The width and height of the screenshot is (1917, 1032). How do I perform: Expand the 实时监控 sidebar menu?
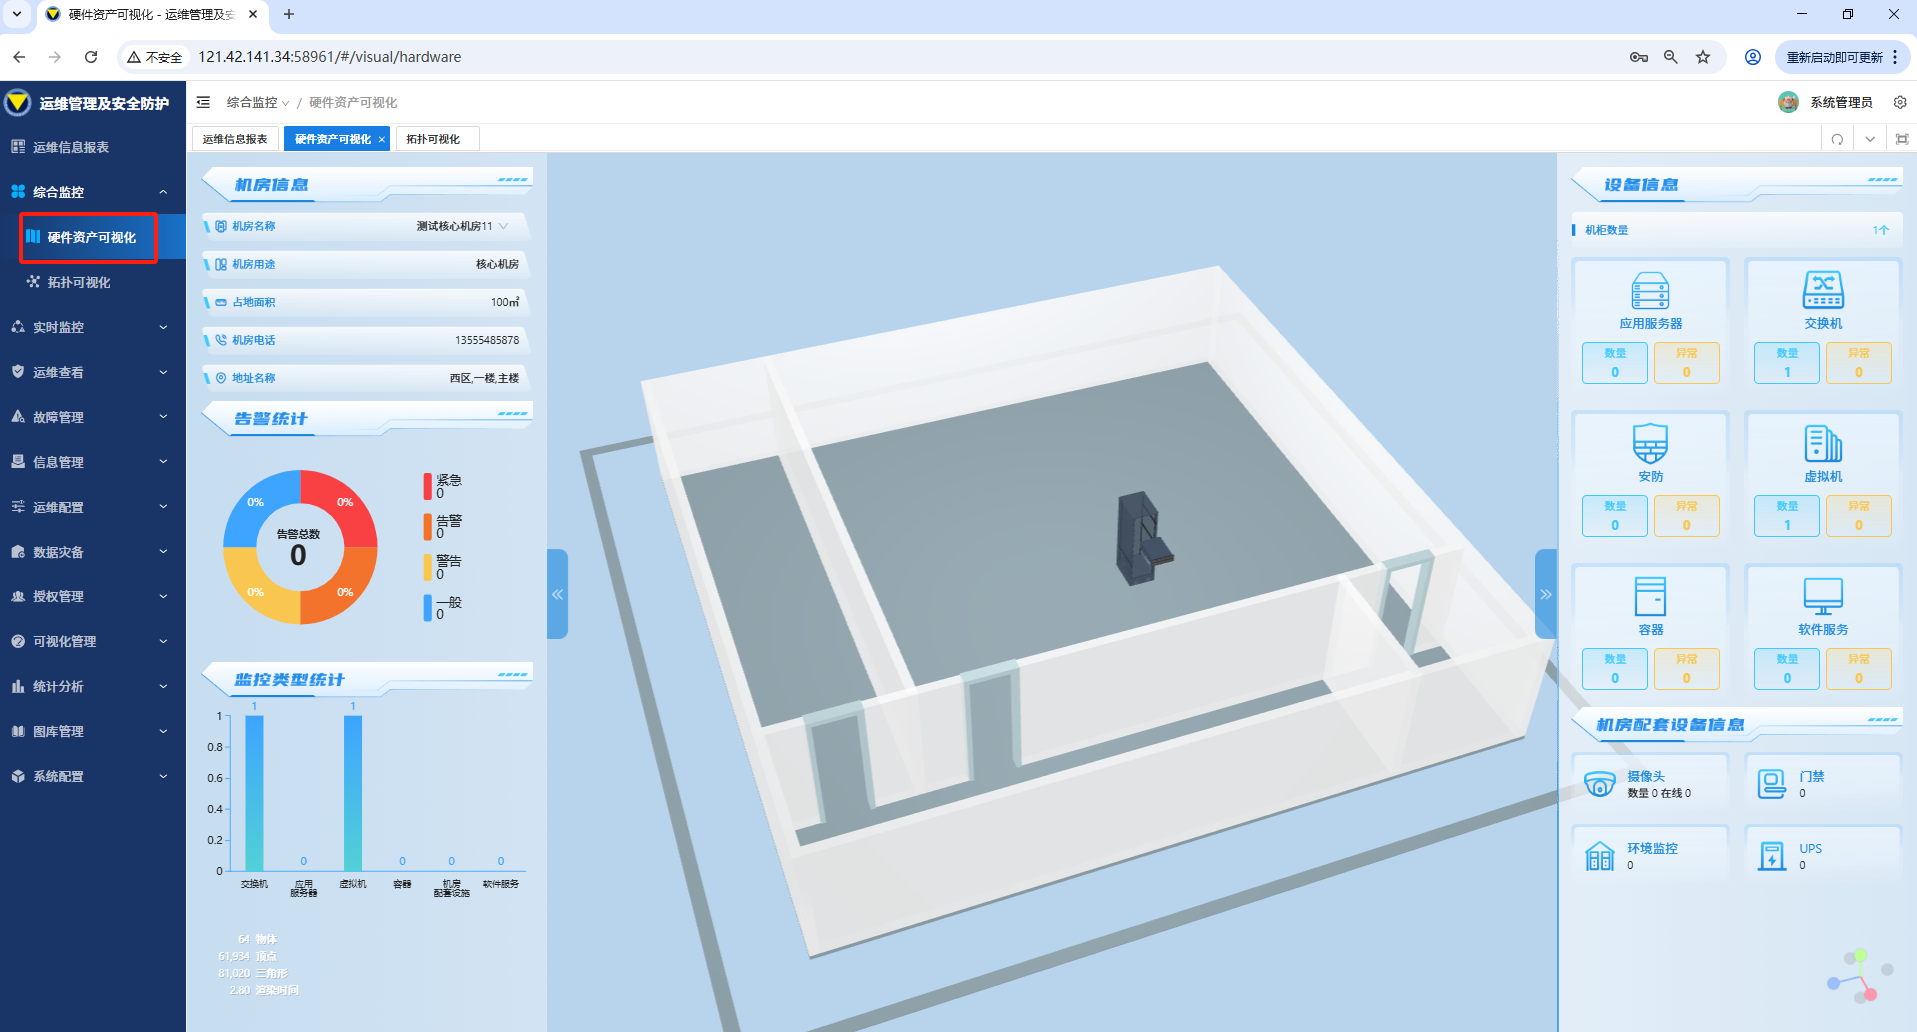[x=92, y=327]
